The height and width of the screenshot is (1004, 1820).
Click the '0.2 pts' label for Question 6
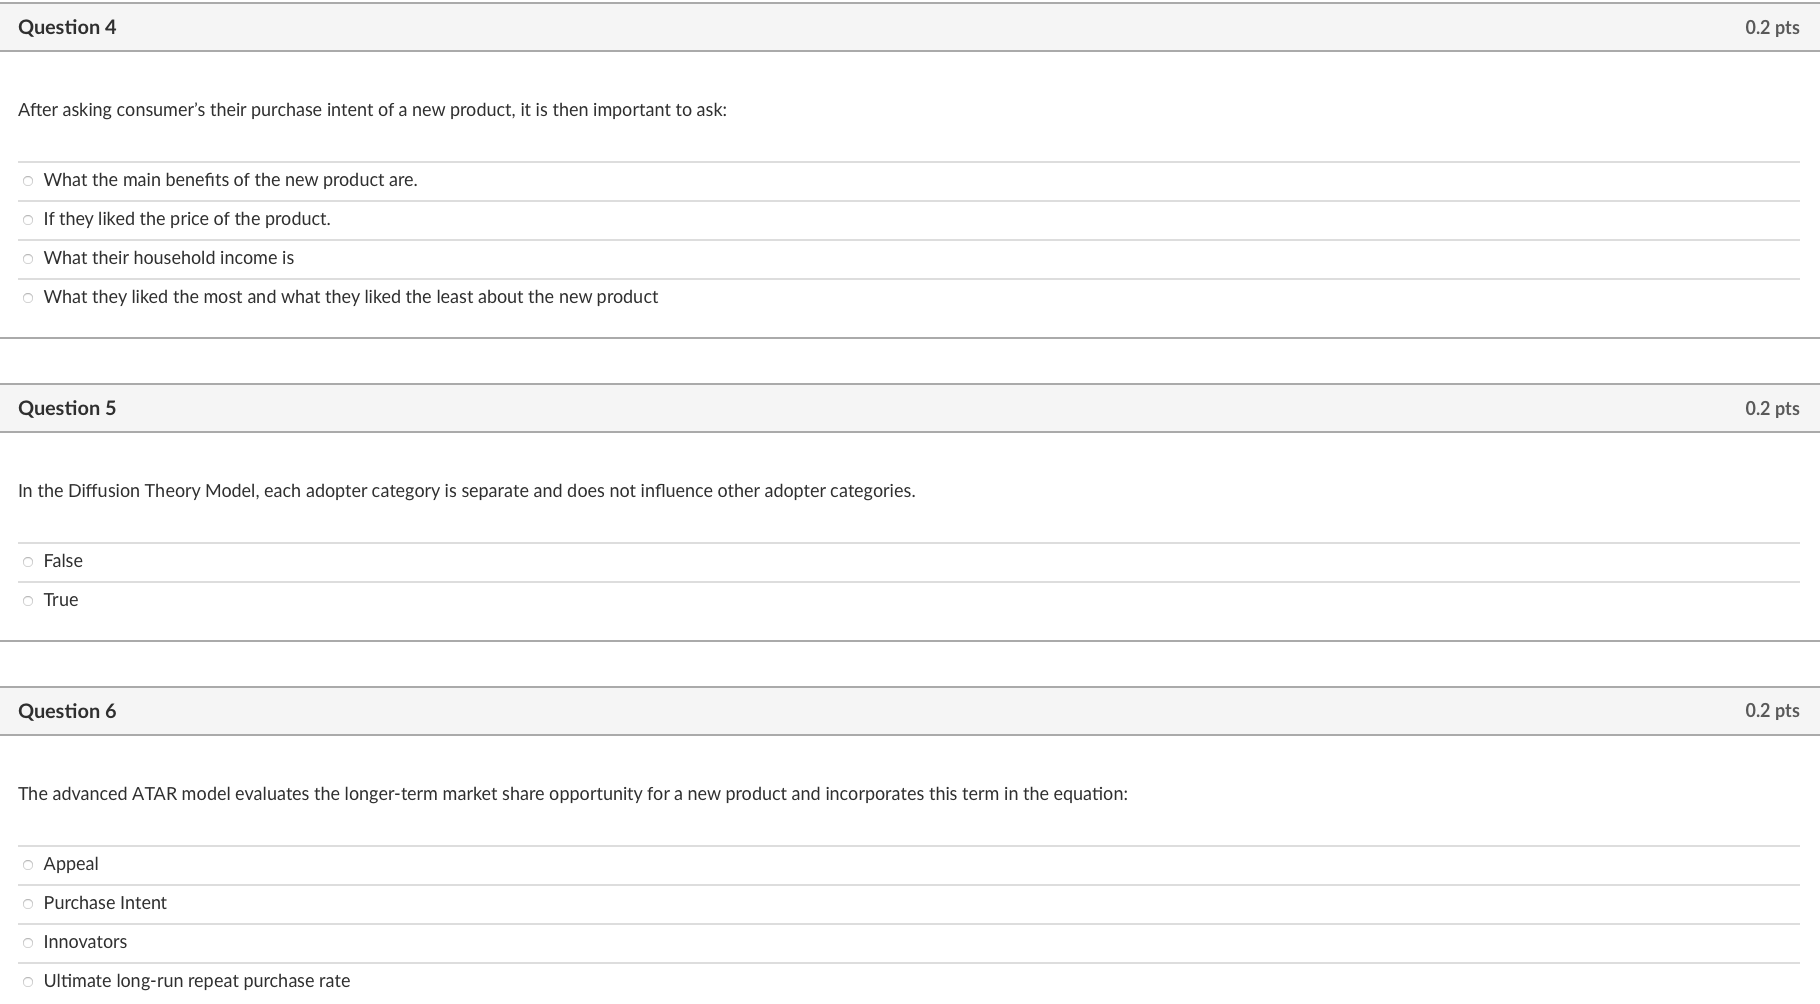pyautogui.click(x=1771, y=711)
